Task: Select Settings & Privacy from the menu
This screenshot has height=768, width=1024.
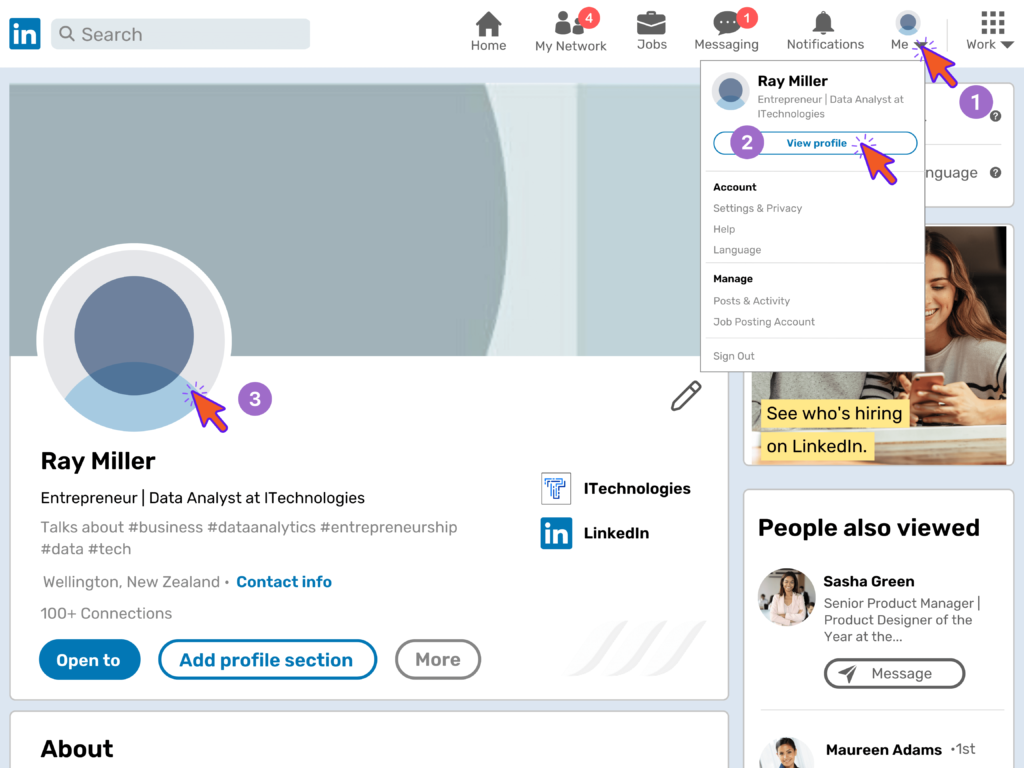Action: point(757,208)
